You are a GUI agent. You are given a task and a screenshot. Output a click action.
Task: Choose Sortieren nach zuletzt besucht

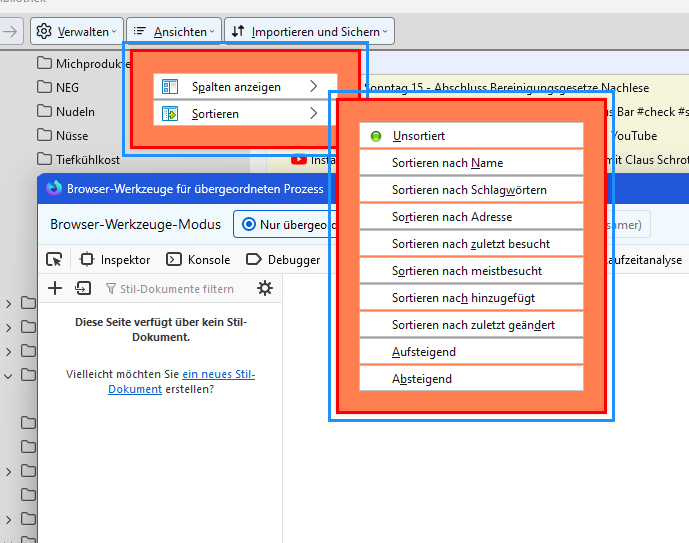point(471,244)
